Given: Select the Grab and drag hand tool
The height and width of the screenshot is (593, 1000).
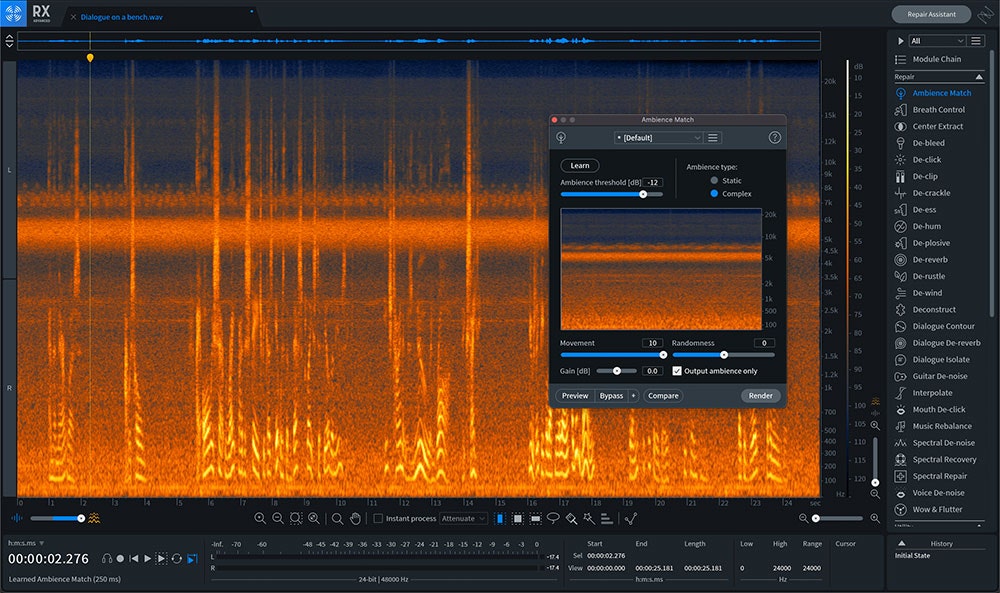Looking at the screenshot, I should click(x=355, y=518).
